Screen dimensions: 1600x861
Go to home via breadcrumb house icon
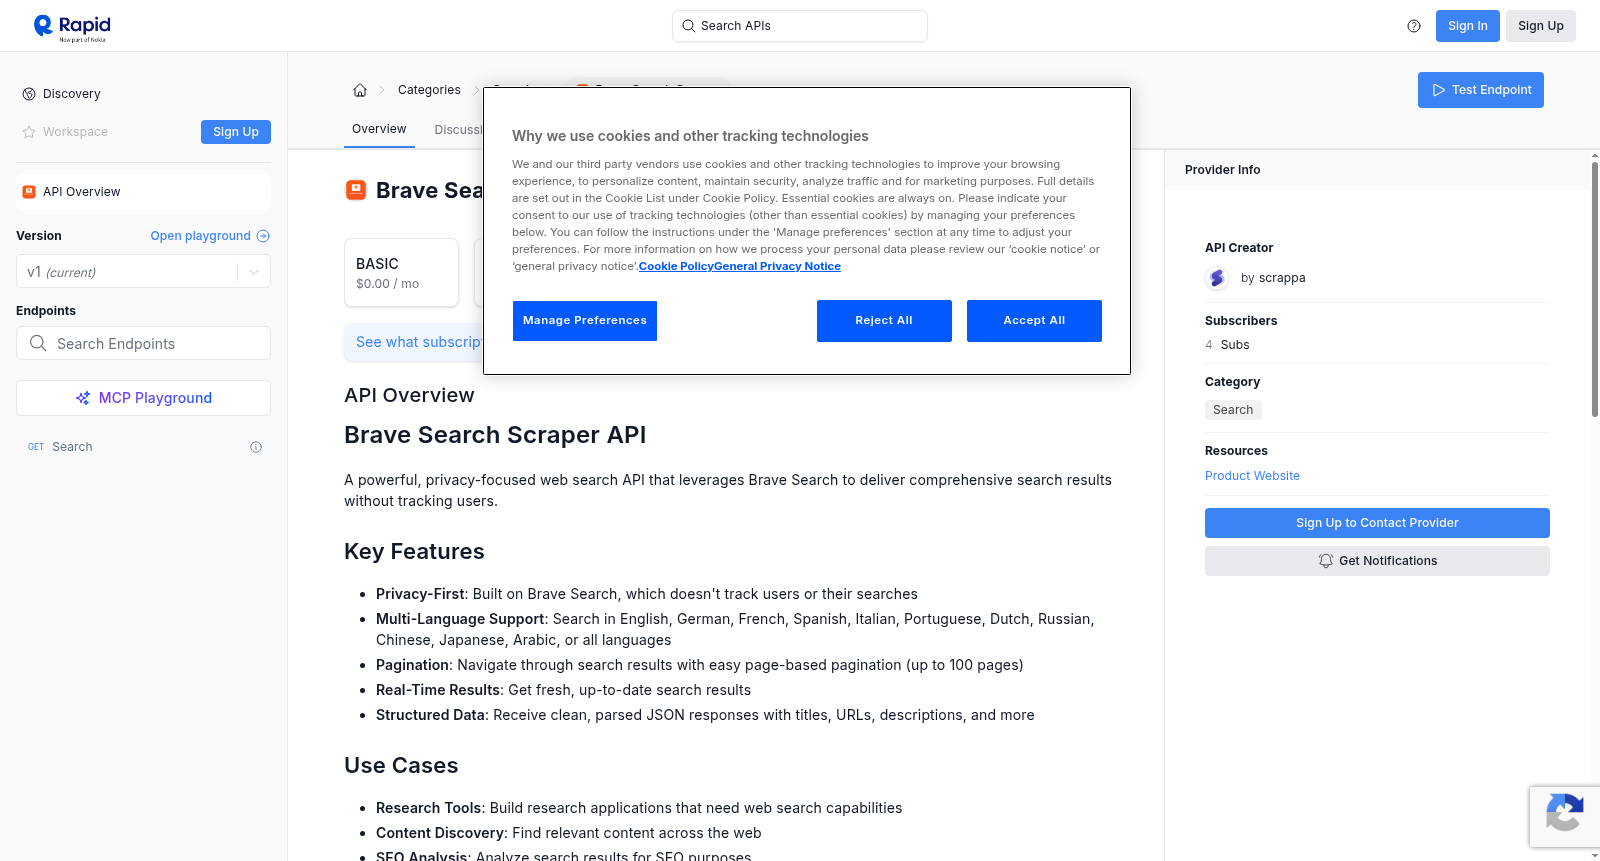[x=360, y=90]
